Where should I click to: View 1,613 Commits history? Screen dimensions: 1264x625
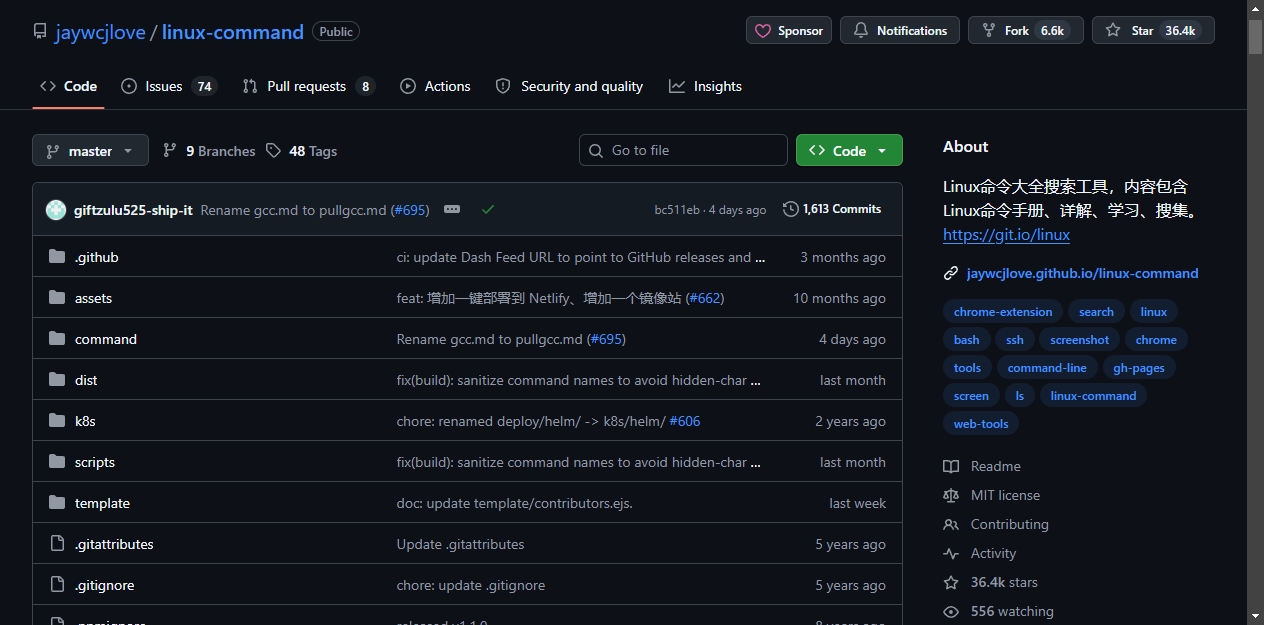832,209
